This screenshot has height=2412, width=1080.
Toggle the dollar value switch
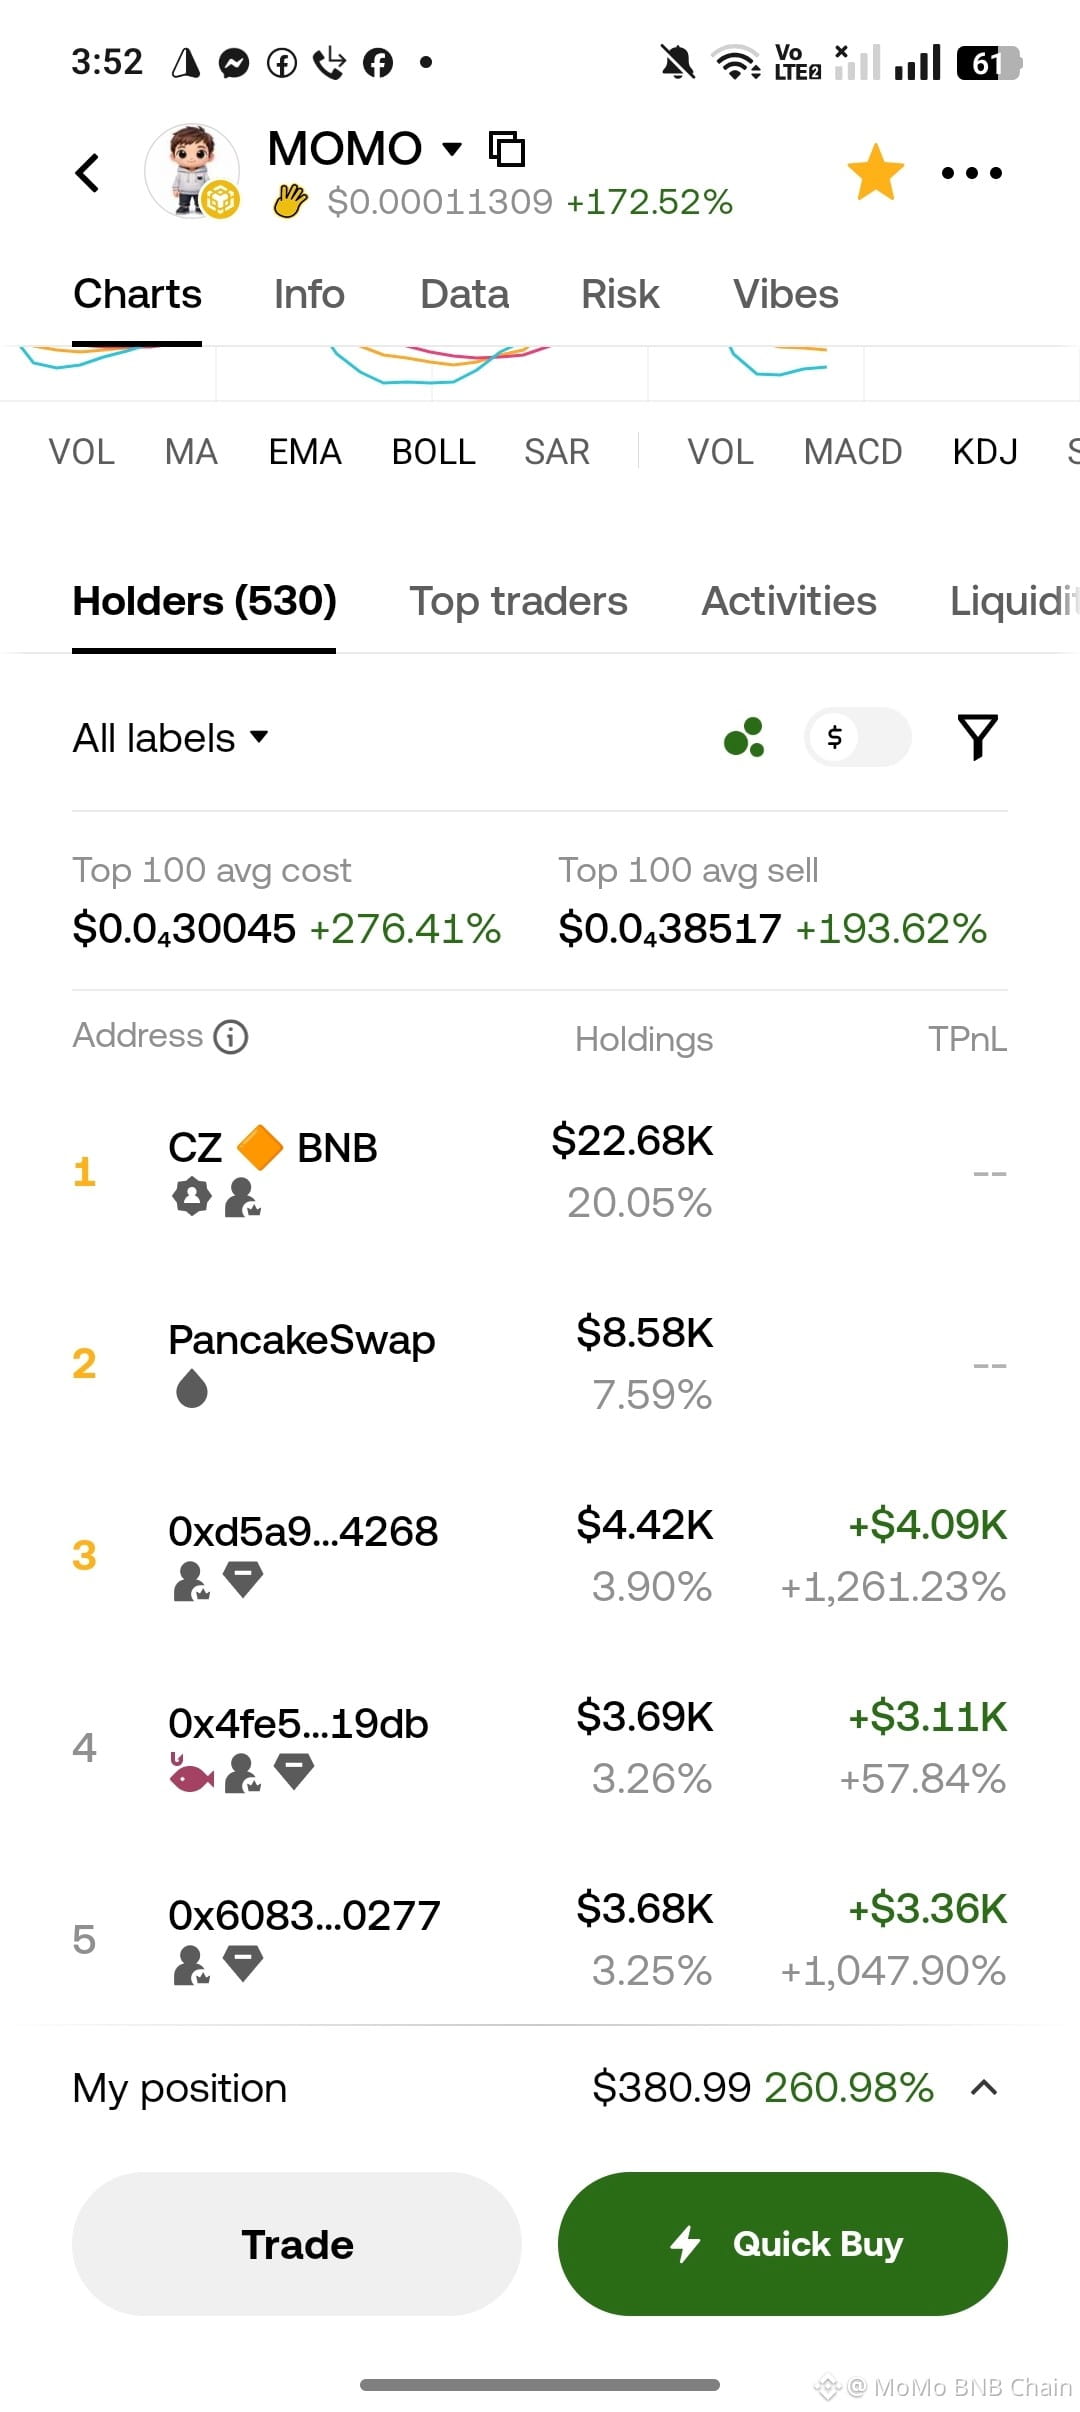[857, 738]
